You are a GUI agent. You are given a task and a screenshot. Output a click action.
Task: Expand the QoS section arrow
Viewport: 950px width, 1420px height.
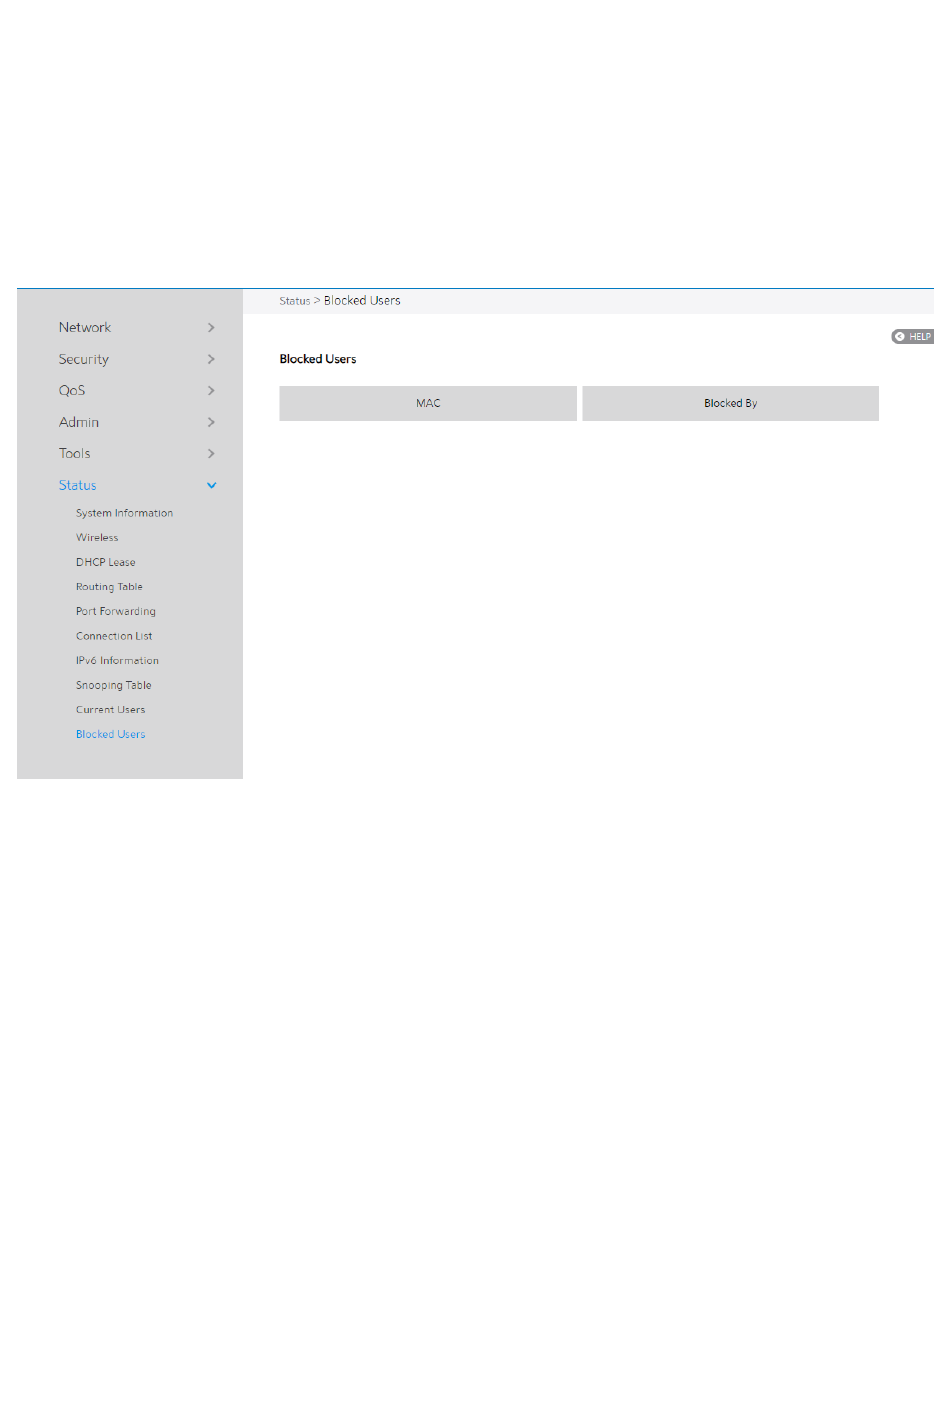211,391
